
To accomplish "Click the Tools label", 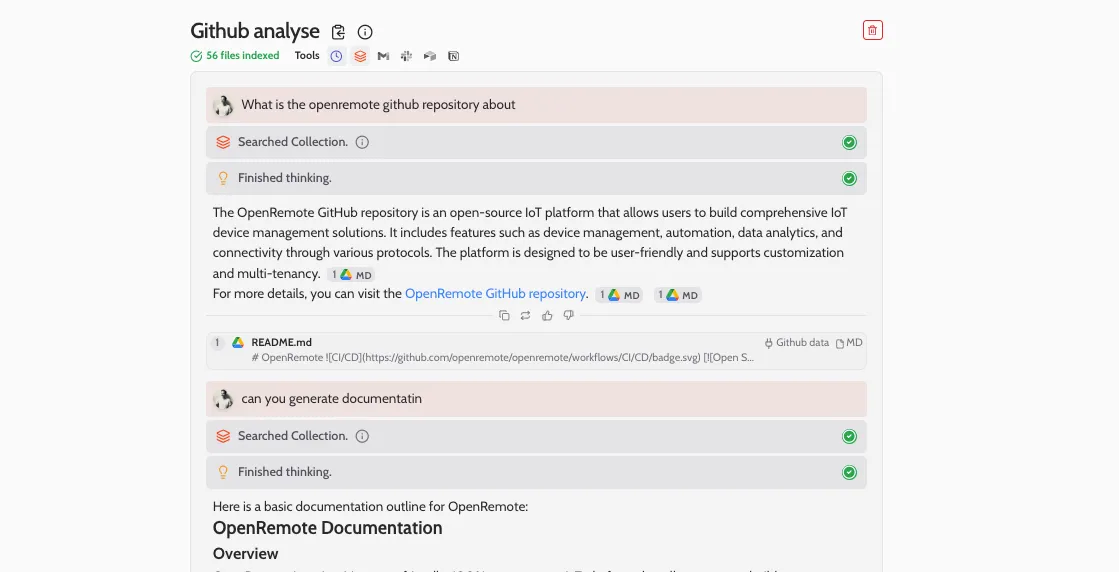I will click(x=307, y=56).
